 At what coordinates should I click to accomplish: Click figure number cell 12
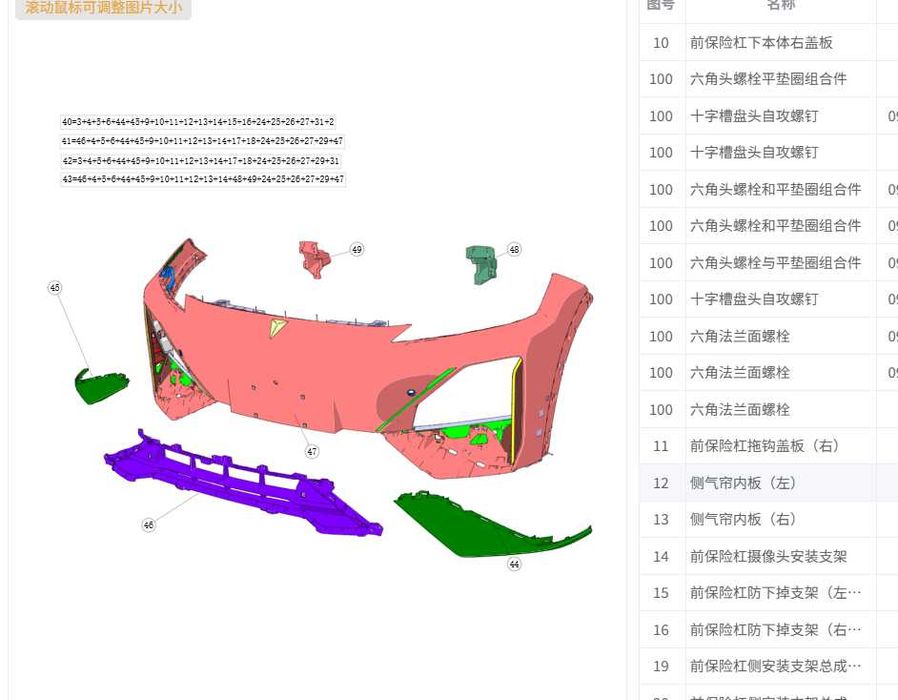(x=661, y=483)
